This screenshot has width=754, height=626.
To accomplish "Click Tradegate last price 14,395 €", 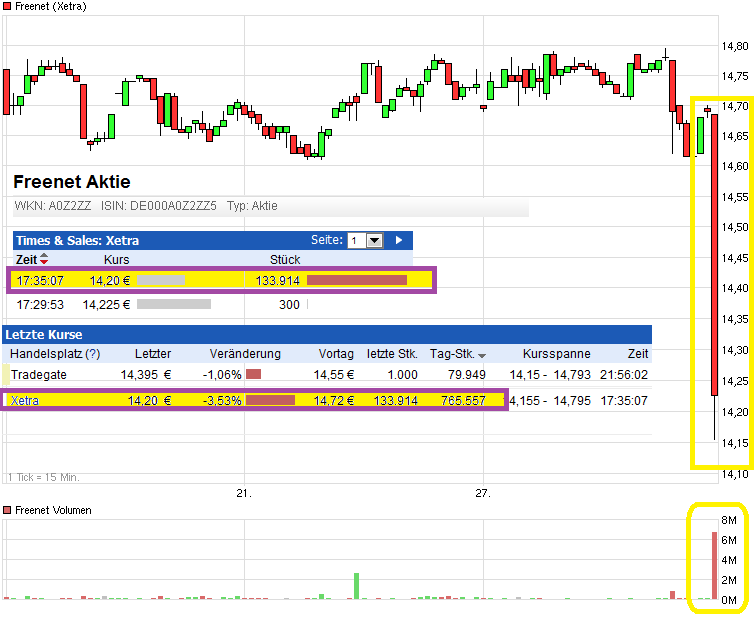I will click(146, 375).
